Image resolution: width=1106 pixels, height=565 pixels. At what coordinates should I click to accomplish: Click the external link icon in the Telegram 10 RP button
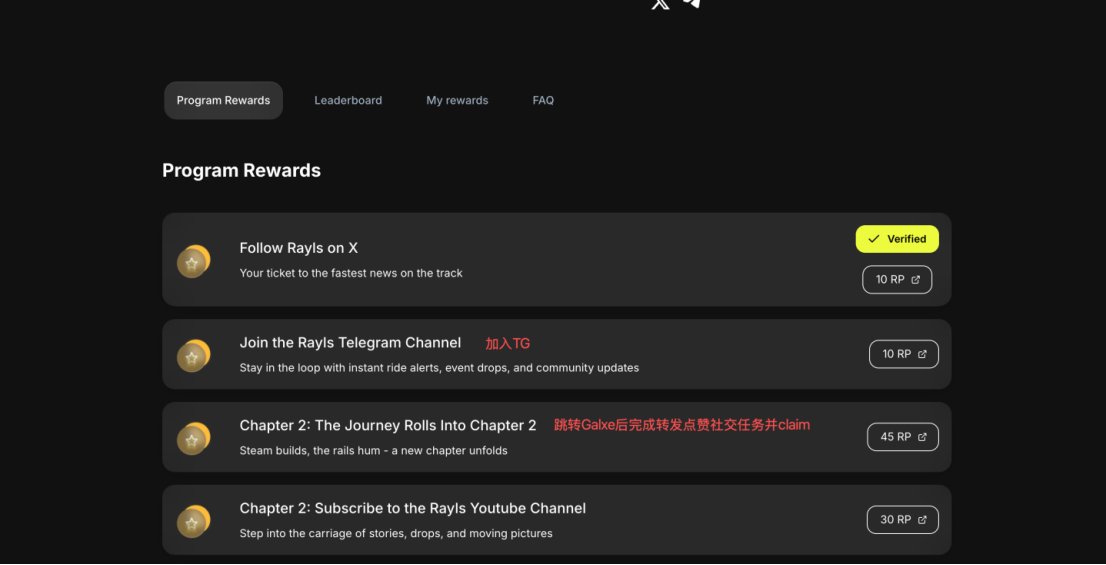click(922, 354)
